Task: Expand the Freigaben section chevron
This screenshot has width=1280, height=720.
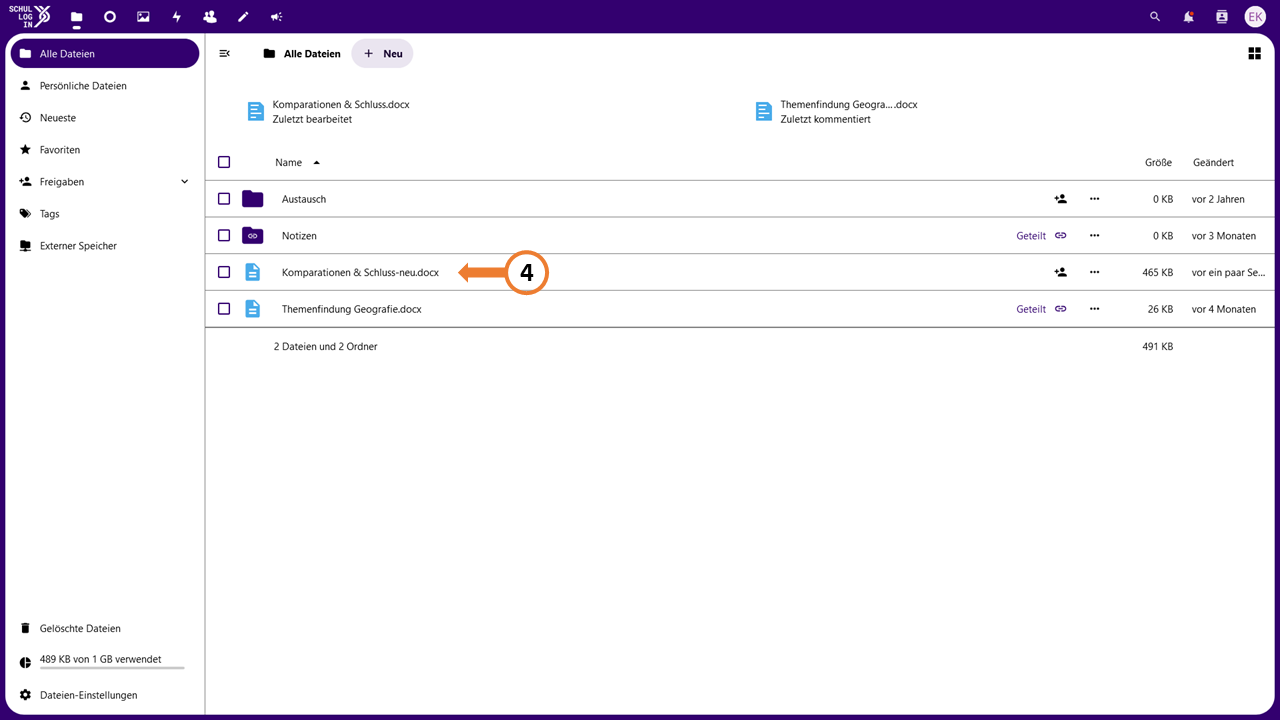Action: click(x=184, y=182)
